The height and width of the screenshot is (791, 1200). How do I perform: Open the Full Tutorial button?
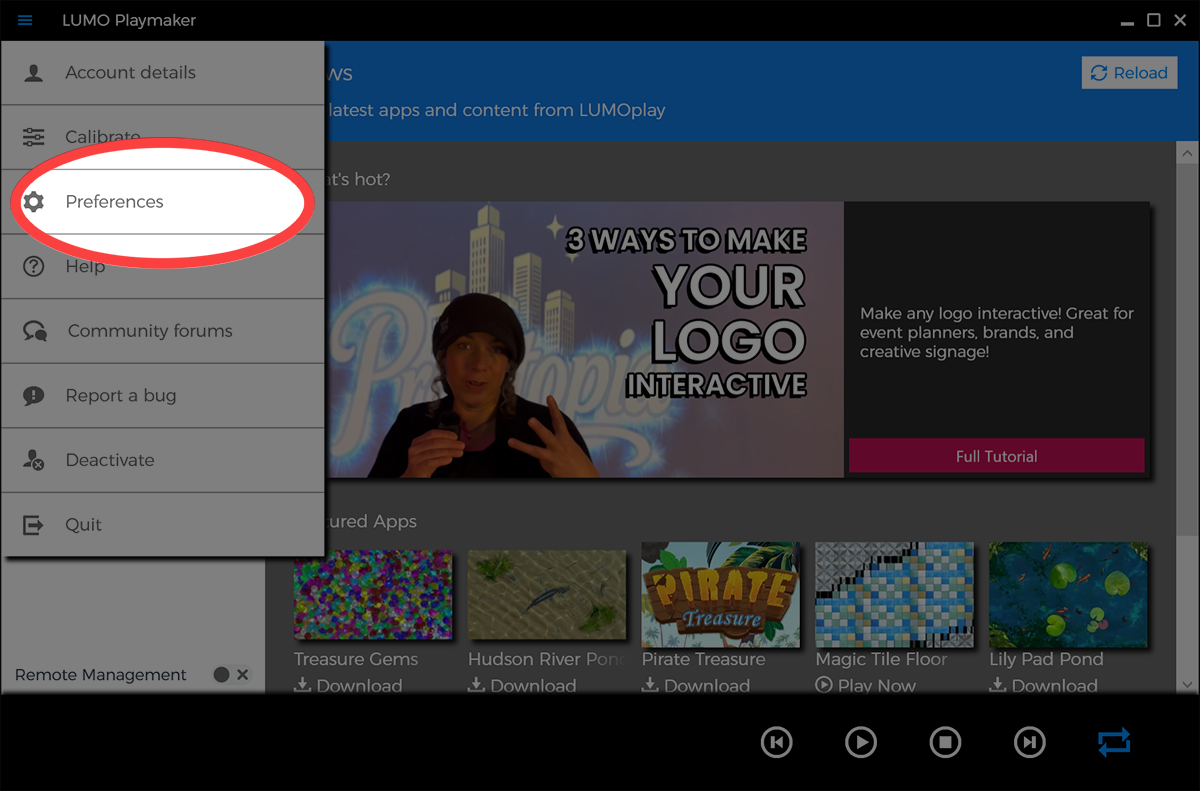(x=996, y=456)
